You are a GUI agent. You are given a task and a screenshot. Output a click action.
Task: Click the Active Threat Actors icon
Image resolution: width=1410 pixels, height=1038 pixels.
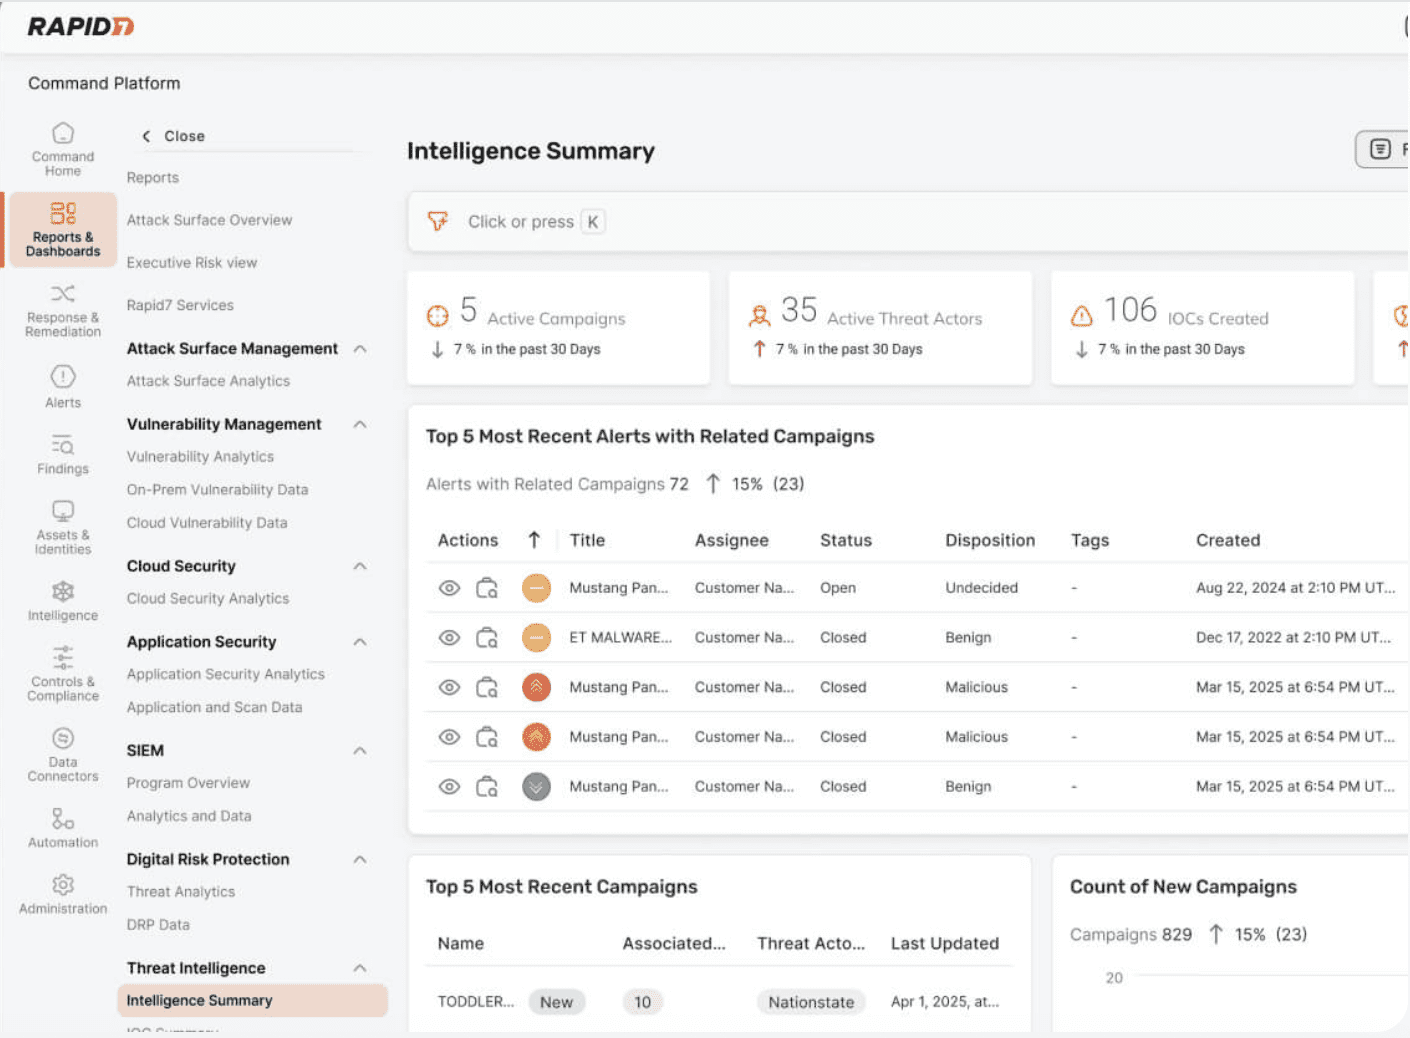(x=760, y=316)
